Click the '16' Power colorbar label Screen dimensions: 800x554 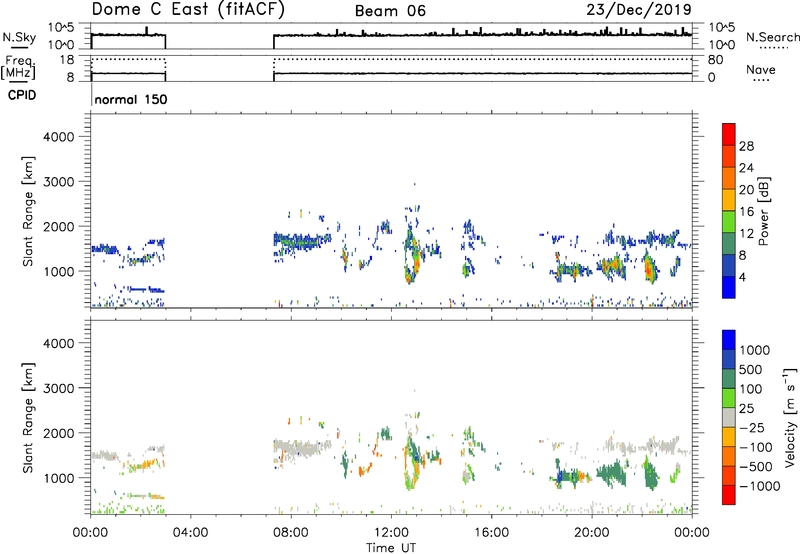746,212
